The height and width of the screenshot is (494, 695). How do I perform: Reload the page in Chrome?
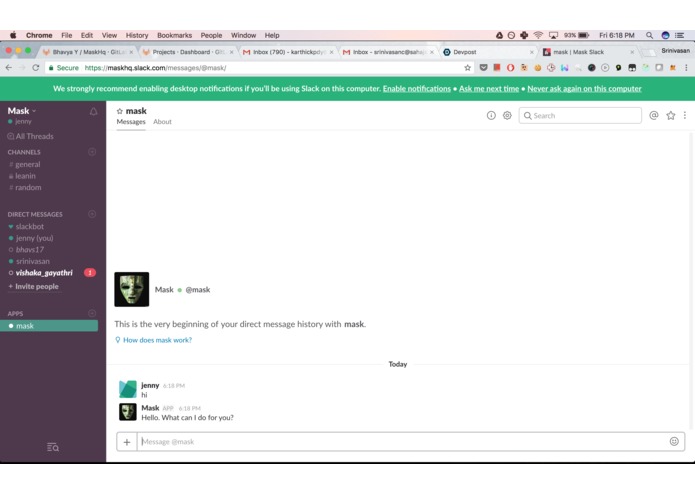click(36, 68)
